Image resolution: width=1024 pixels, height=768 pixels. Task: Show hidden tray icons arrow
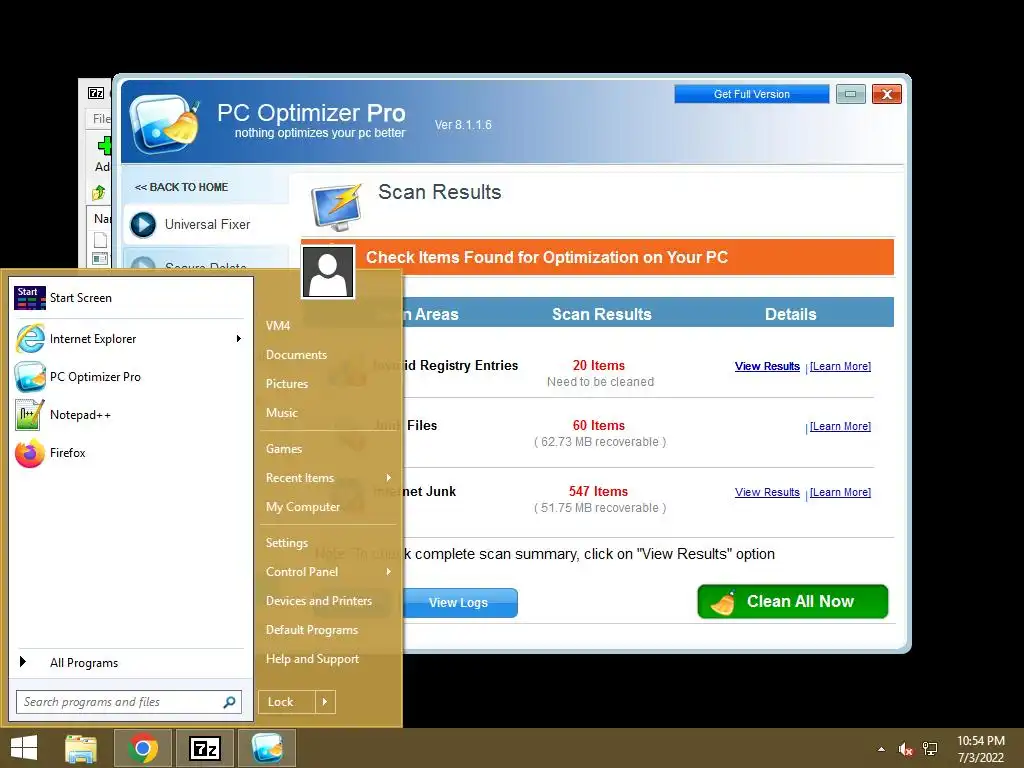tap(881, 749)
